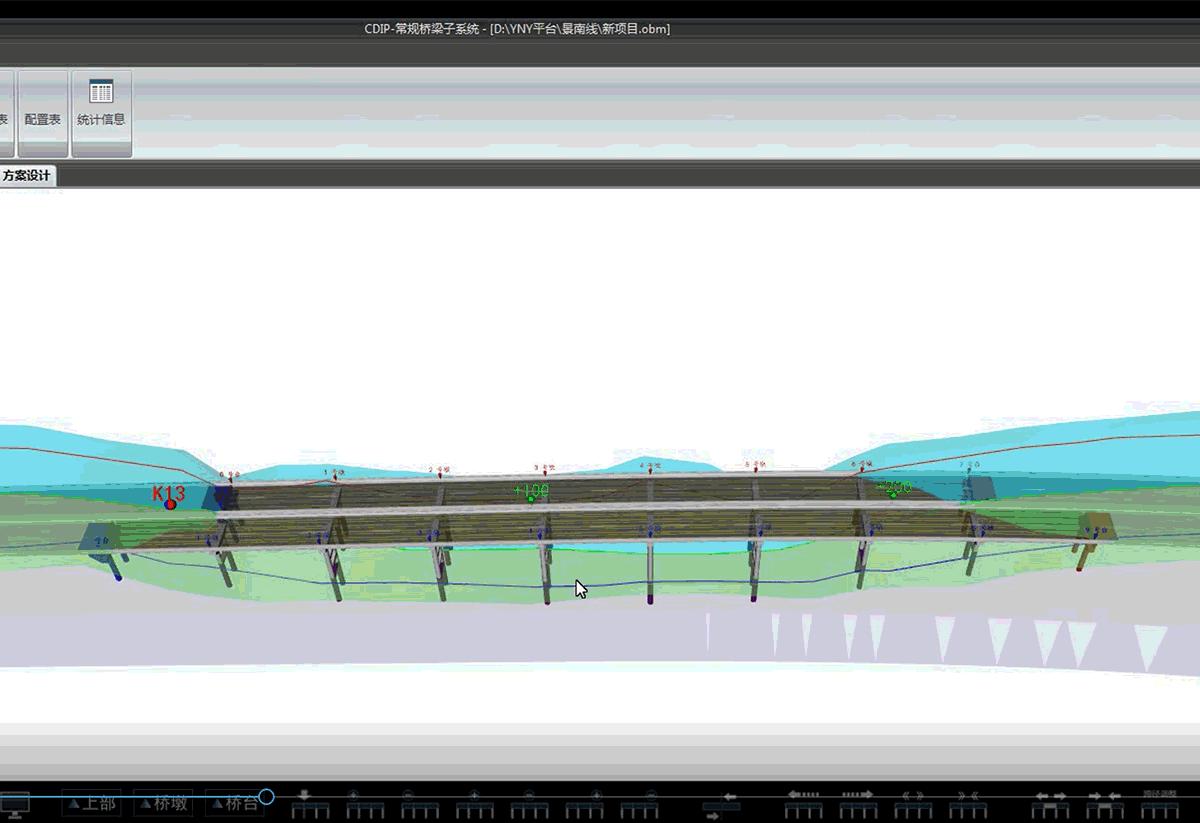The width and height of the screenshot is (1200, 823).
Task: Select the K13 stake marker
Action: (x=169, y=496)
